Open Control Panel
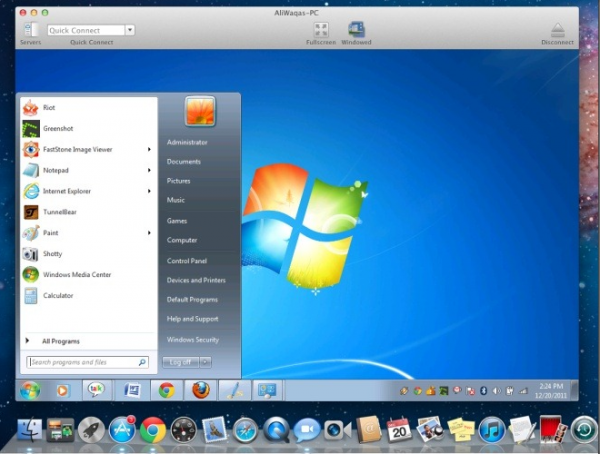Image resolution: width=600 pixels, height=454 pixels. pos(187,261)
